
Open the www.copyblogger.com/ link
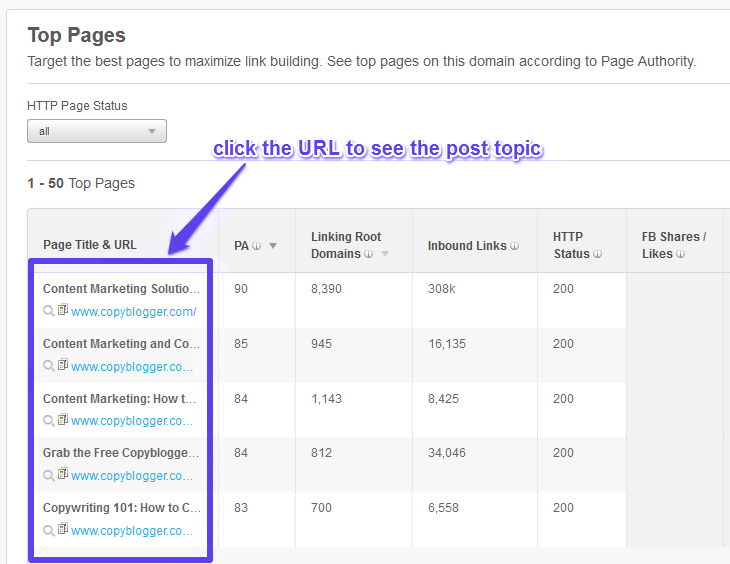point(134,312)
